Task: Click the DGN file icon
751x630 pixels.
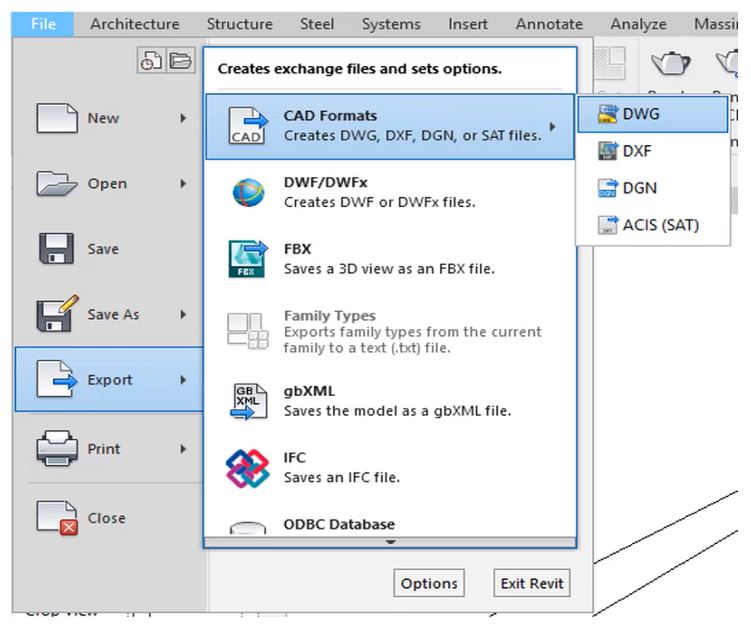Action: (x=608, y=188)
